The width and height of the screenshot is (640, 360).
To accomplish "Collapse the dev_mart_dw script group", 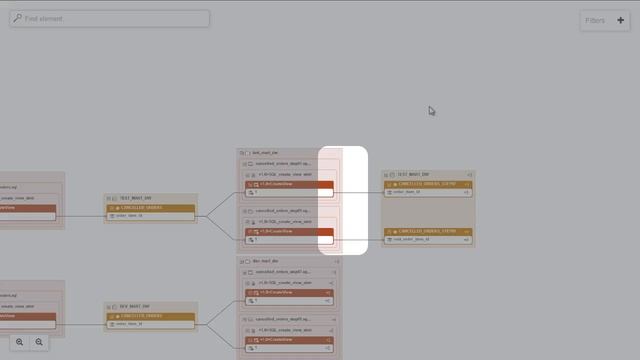I will (x=242, y=262).
